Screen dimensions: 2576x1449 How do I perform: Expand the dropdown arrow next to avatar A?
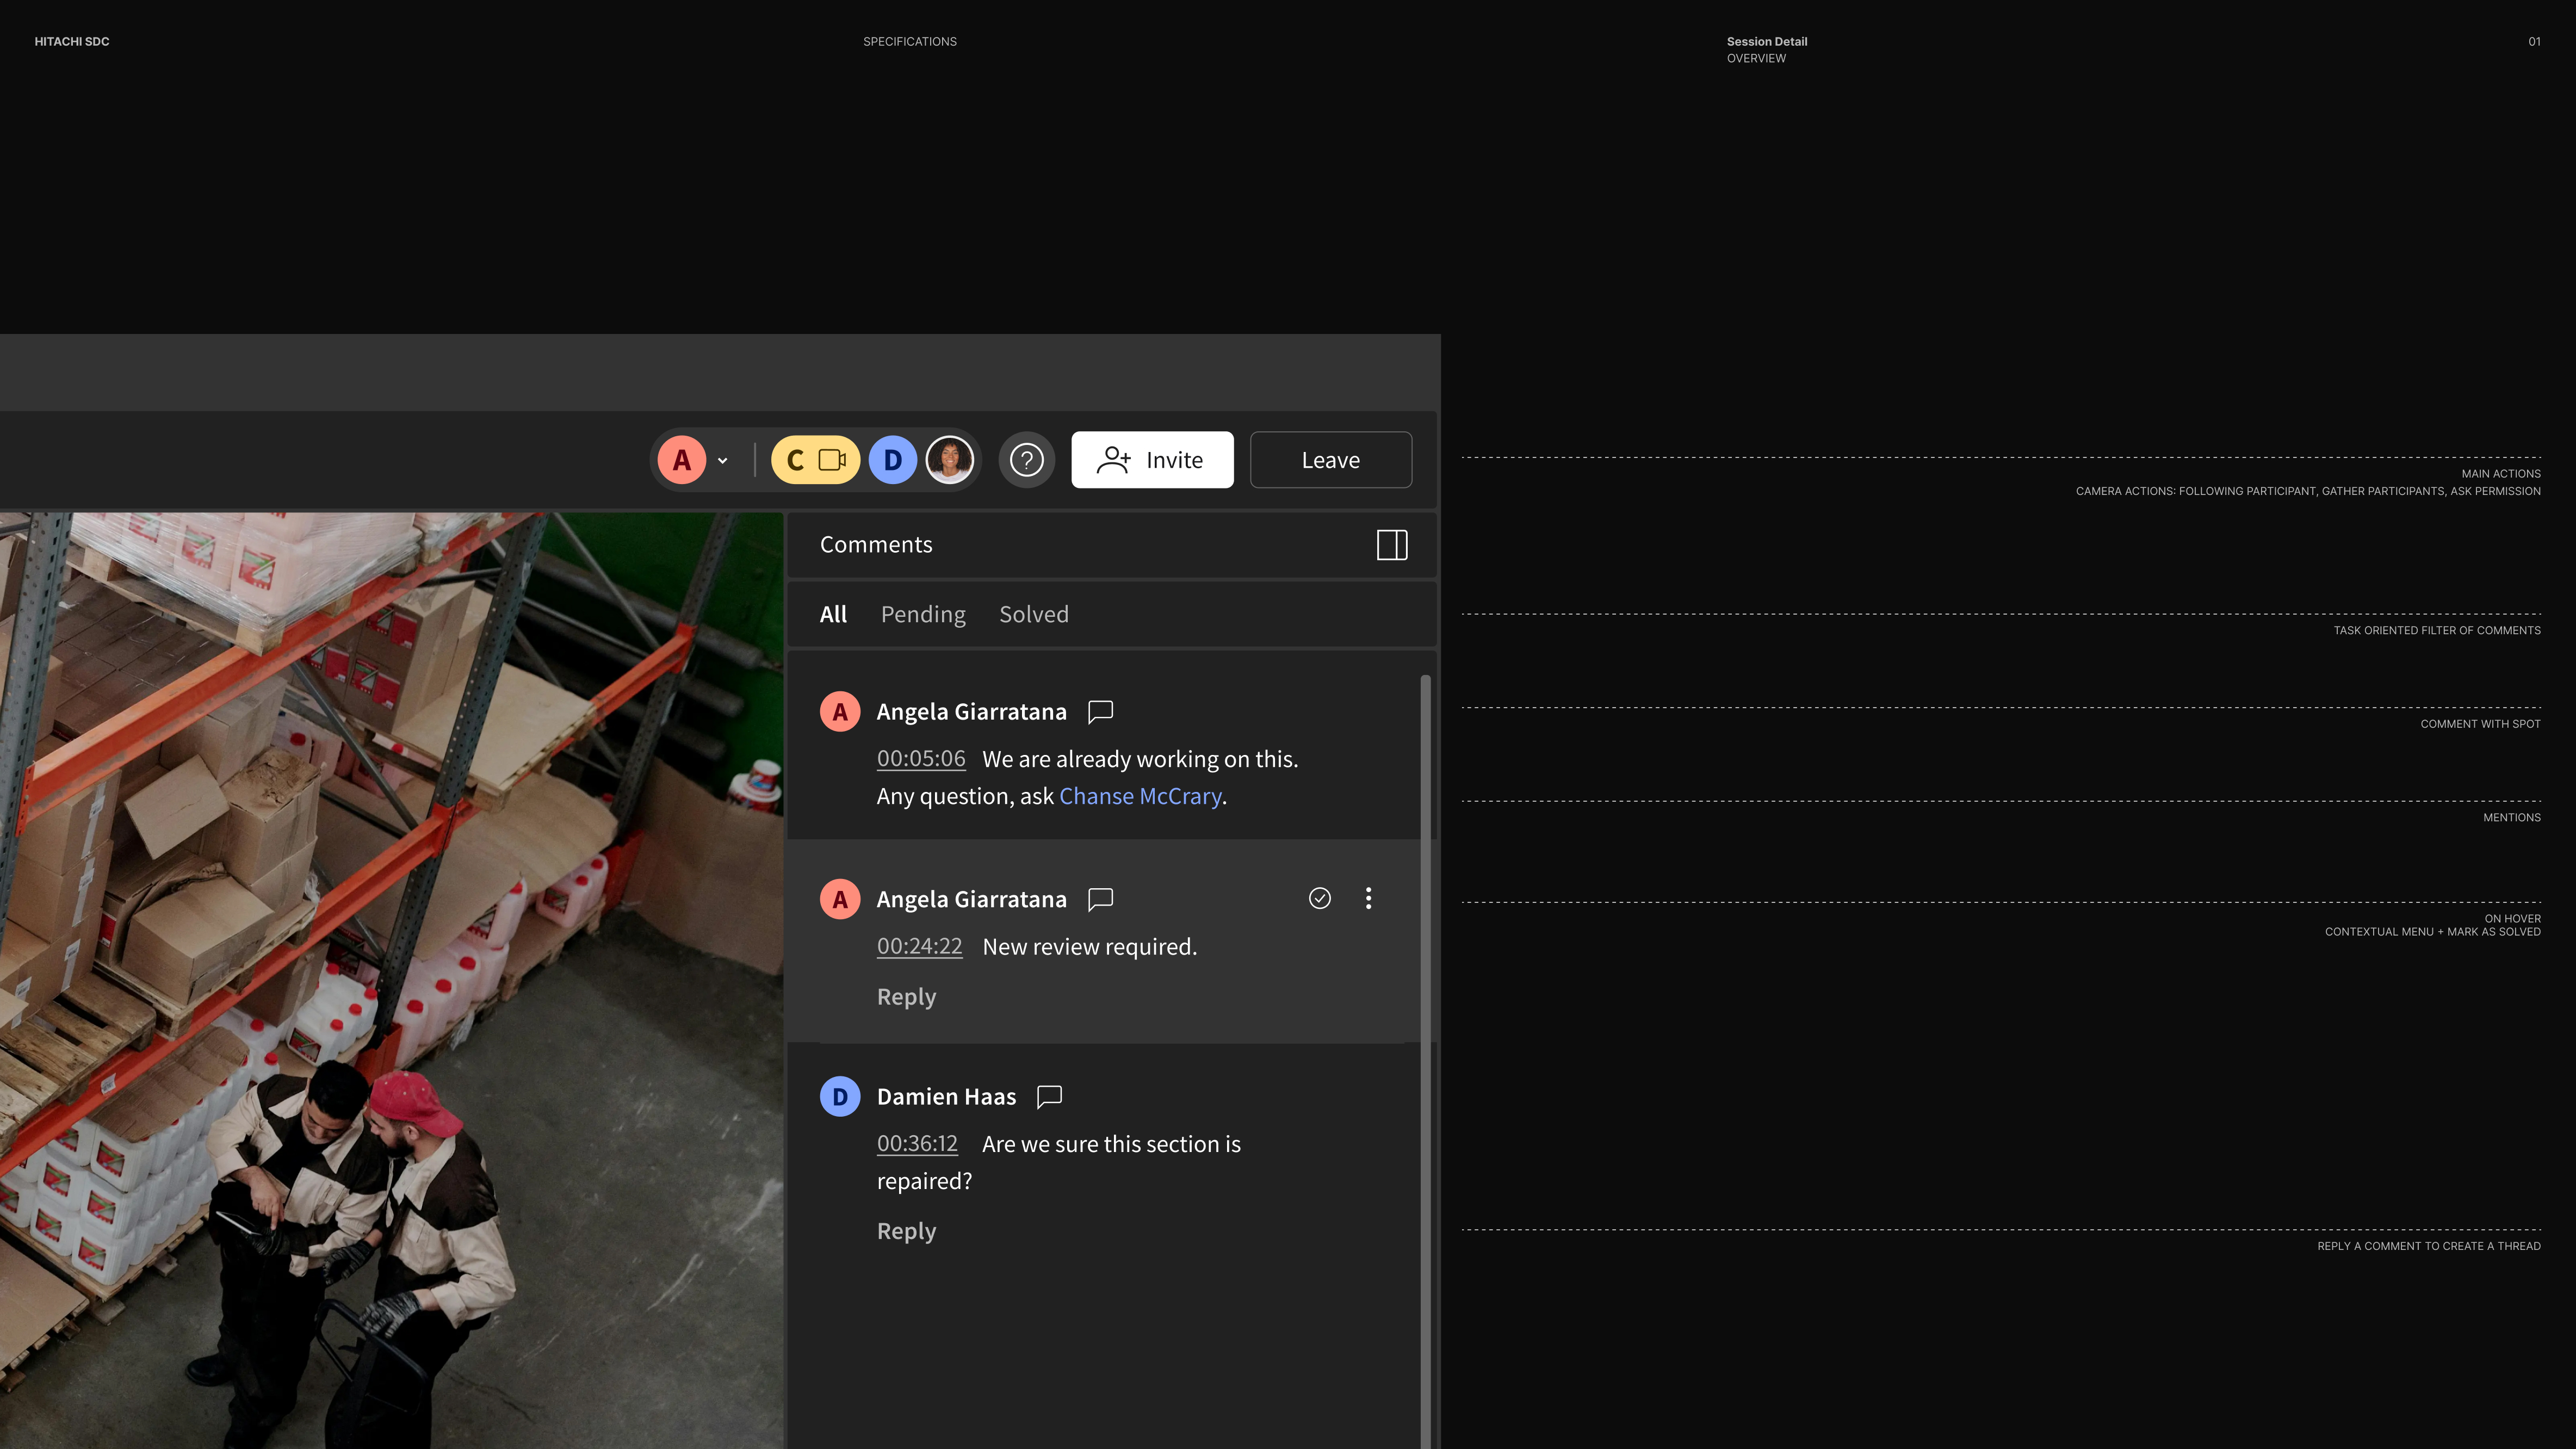722,461
